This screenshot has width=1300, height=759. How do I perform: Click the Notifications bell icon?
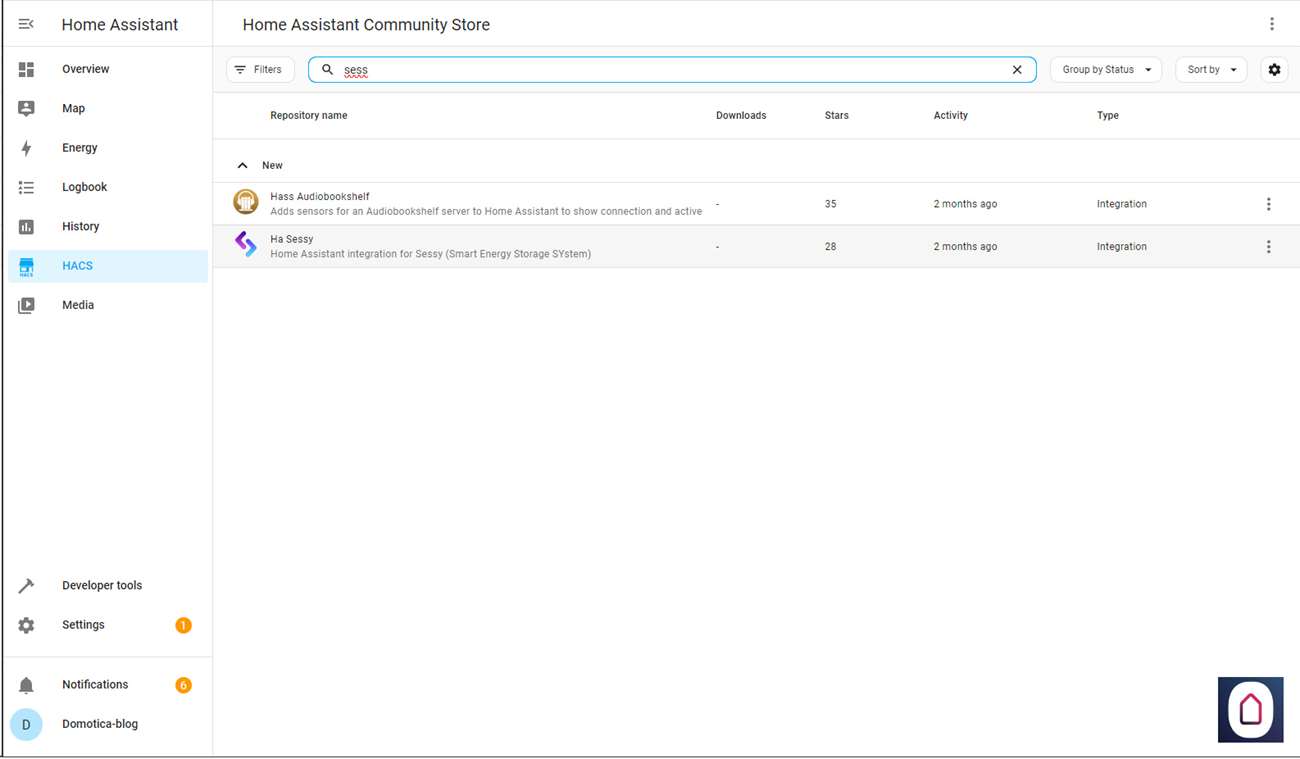[27, 685]
